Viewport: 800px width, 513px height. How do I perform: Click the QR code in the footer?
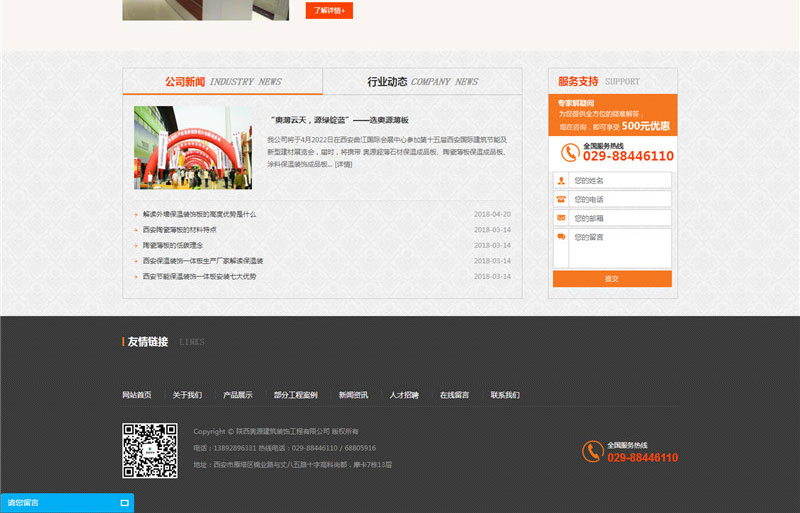point(149,450)
